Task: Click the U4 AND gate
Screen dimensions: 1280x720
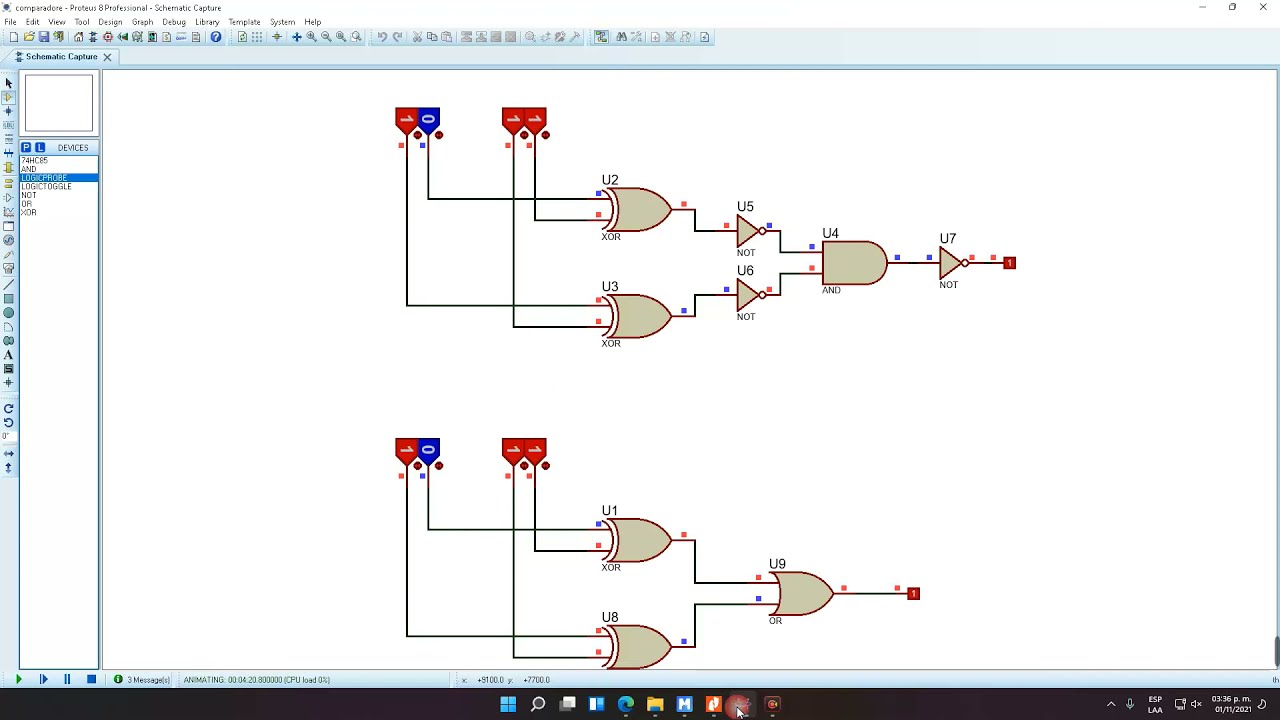Action: click(x=854, y=264)
